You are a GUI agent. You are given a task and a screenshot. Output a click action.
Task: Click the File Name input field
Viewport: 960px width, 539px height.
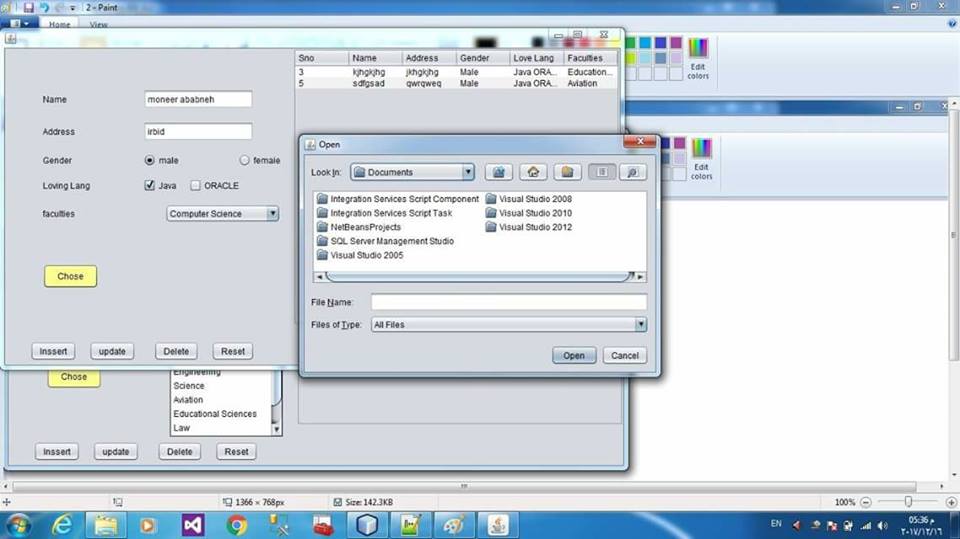(x=509, y=302)
